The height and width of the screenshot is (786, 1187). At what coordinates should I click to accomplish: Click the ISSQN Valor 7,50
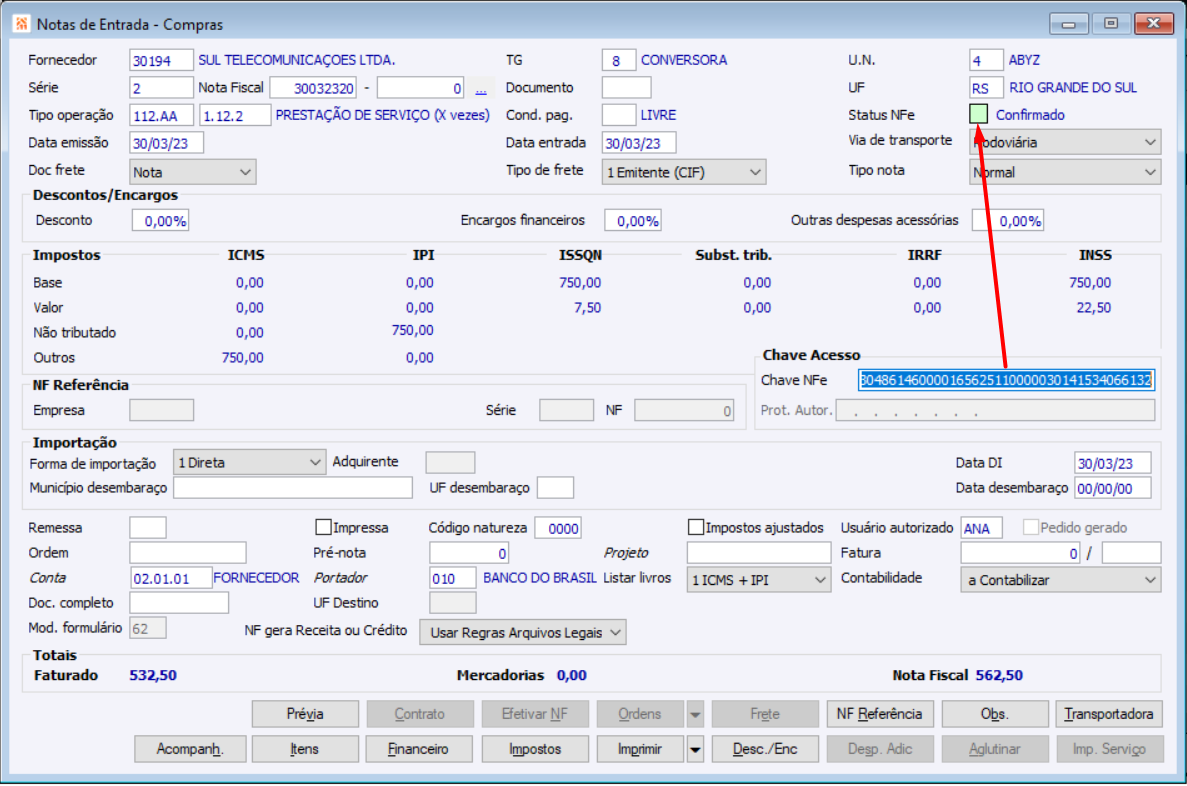tap(587, 307)
